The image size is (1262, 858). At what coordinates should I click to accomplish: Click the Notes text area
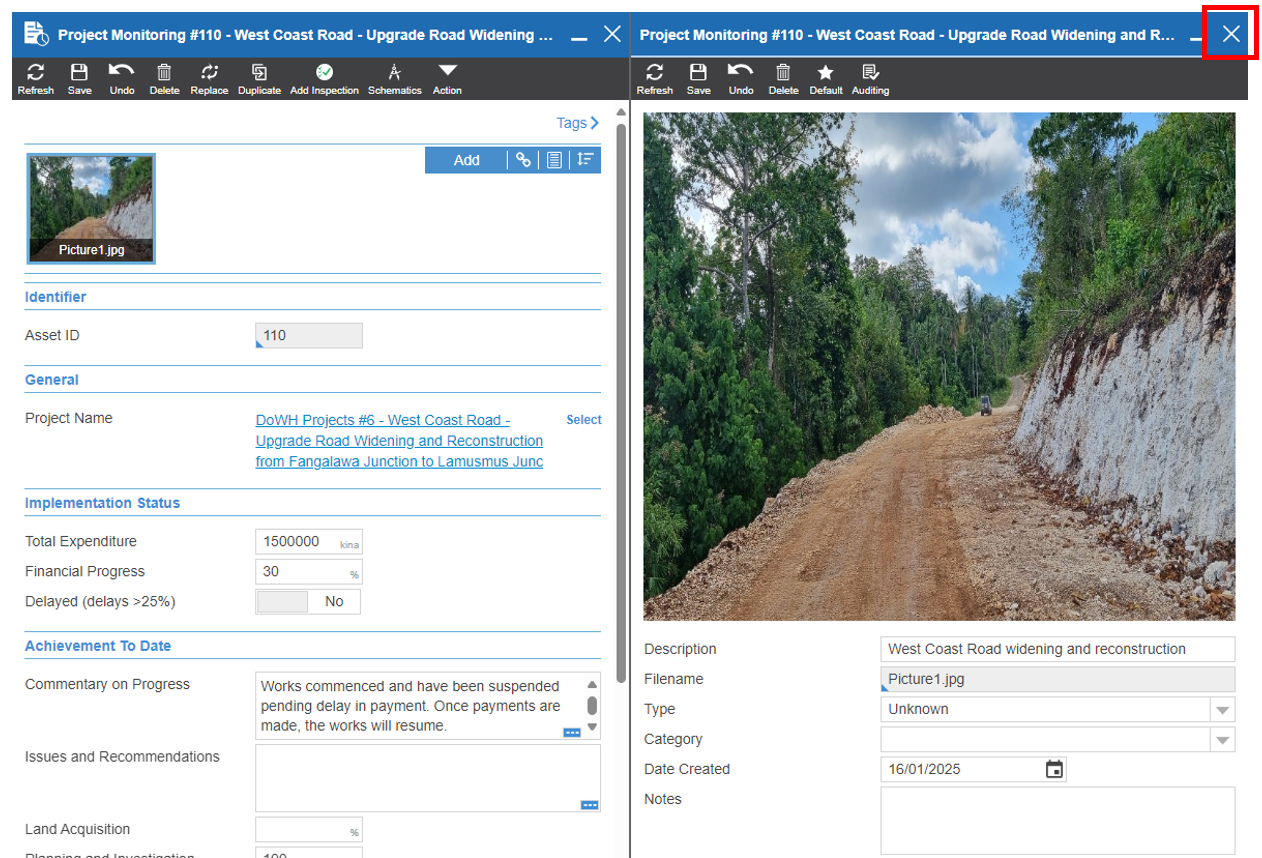click(x=1058, y=821)
